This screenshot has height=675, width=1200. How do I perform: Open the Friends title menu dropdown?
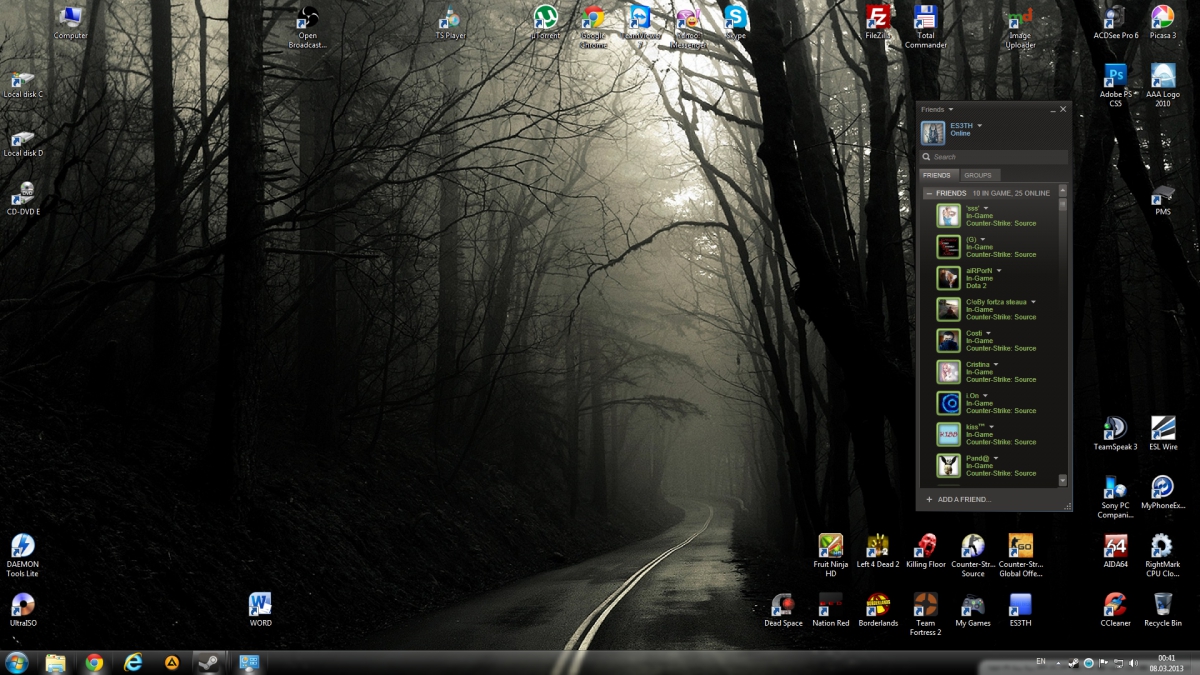click(951, 110)
